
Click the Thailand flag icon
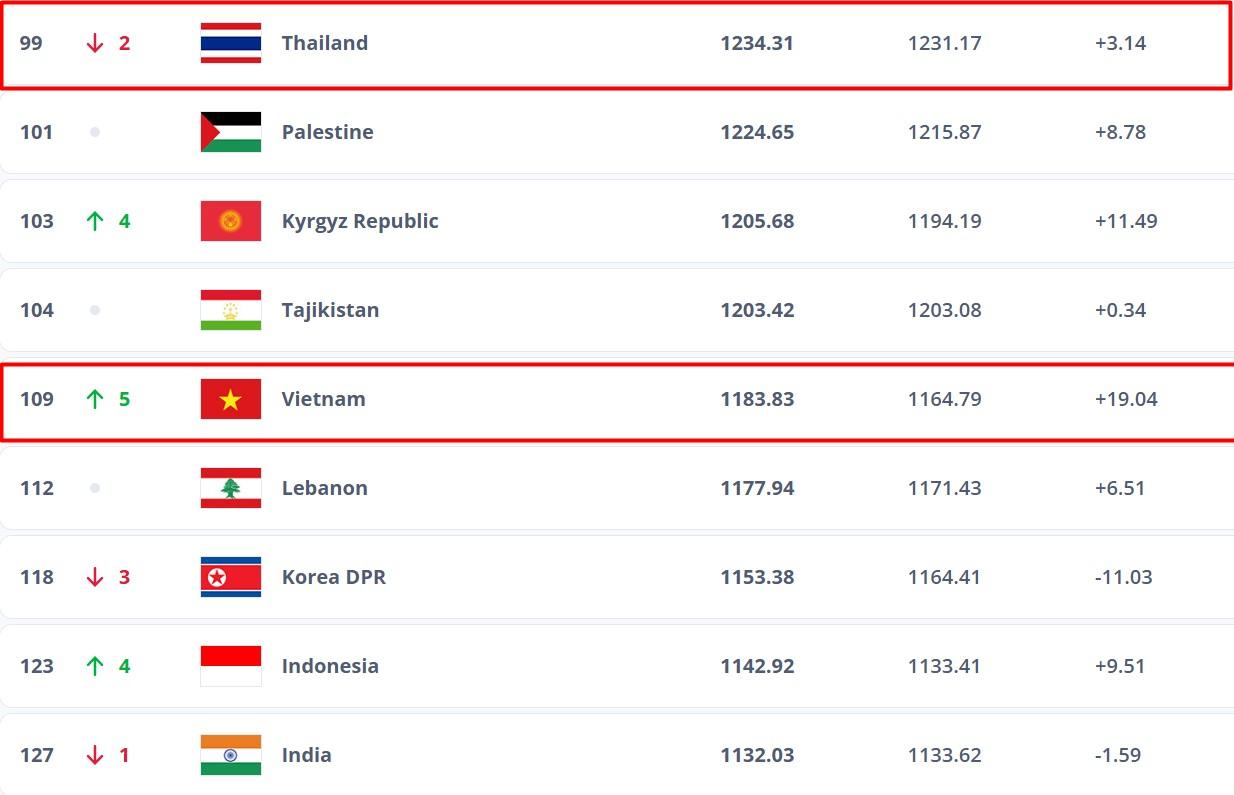coord(231,43)
